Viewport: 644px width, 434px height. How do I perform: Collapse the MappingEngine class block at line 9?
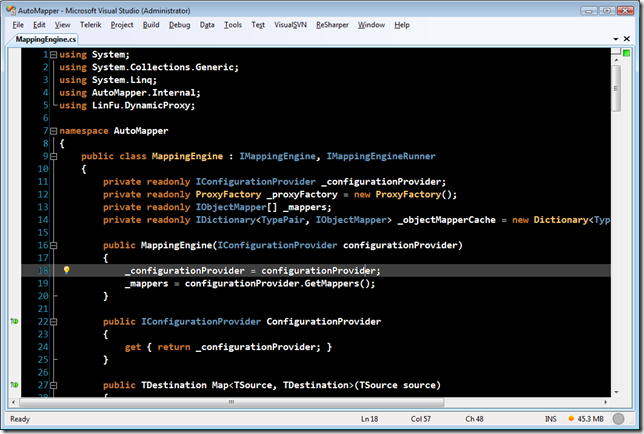click(53, 156)
